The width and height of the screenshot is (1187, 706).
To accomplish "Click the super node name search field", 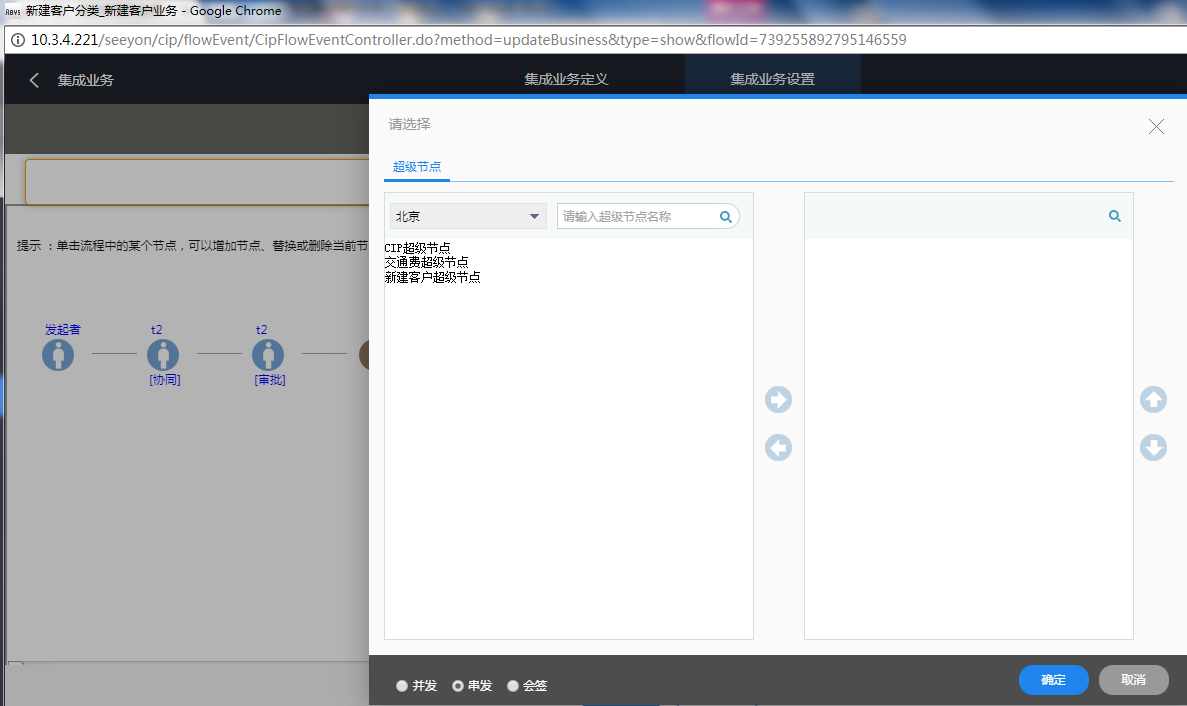I will (638, 217).
